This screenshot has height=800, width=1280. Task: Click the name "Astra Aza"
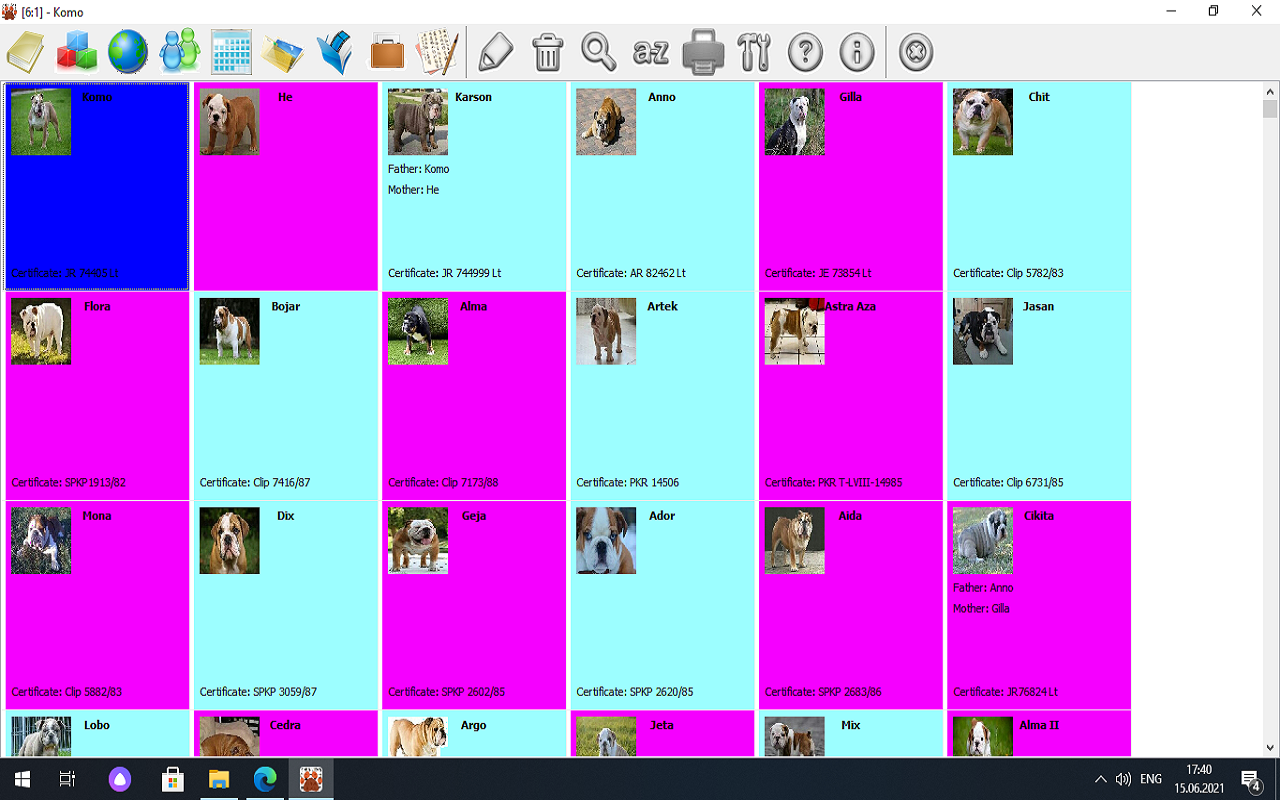click(x=850, y=306)
